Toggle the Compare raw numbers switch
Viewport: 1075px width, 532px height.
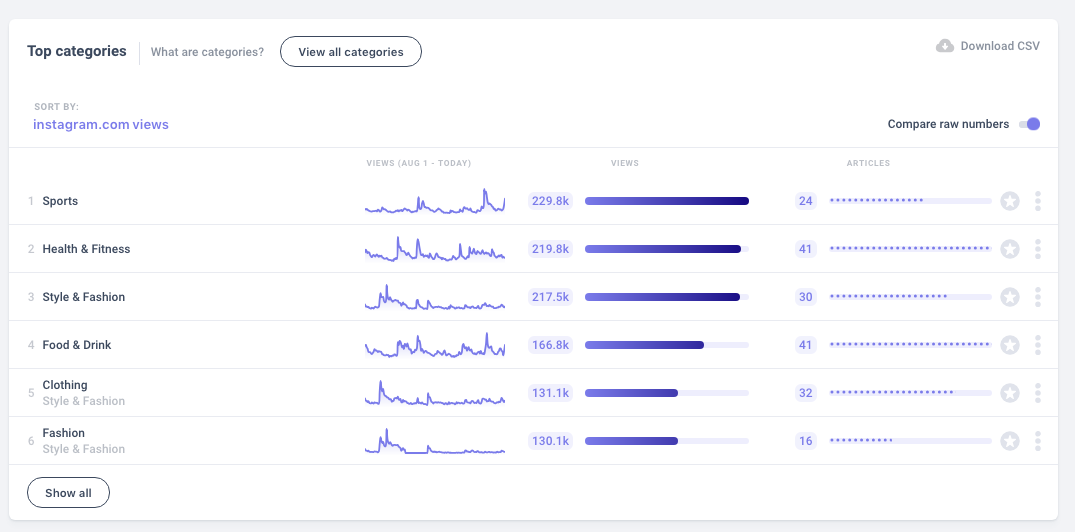tap(1029, 124)
